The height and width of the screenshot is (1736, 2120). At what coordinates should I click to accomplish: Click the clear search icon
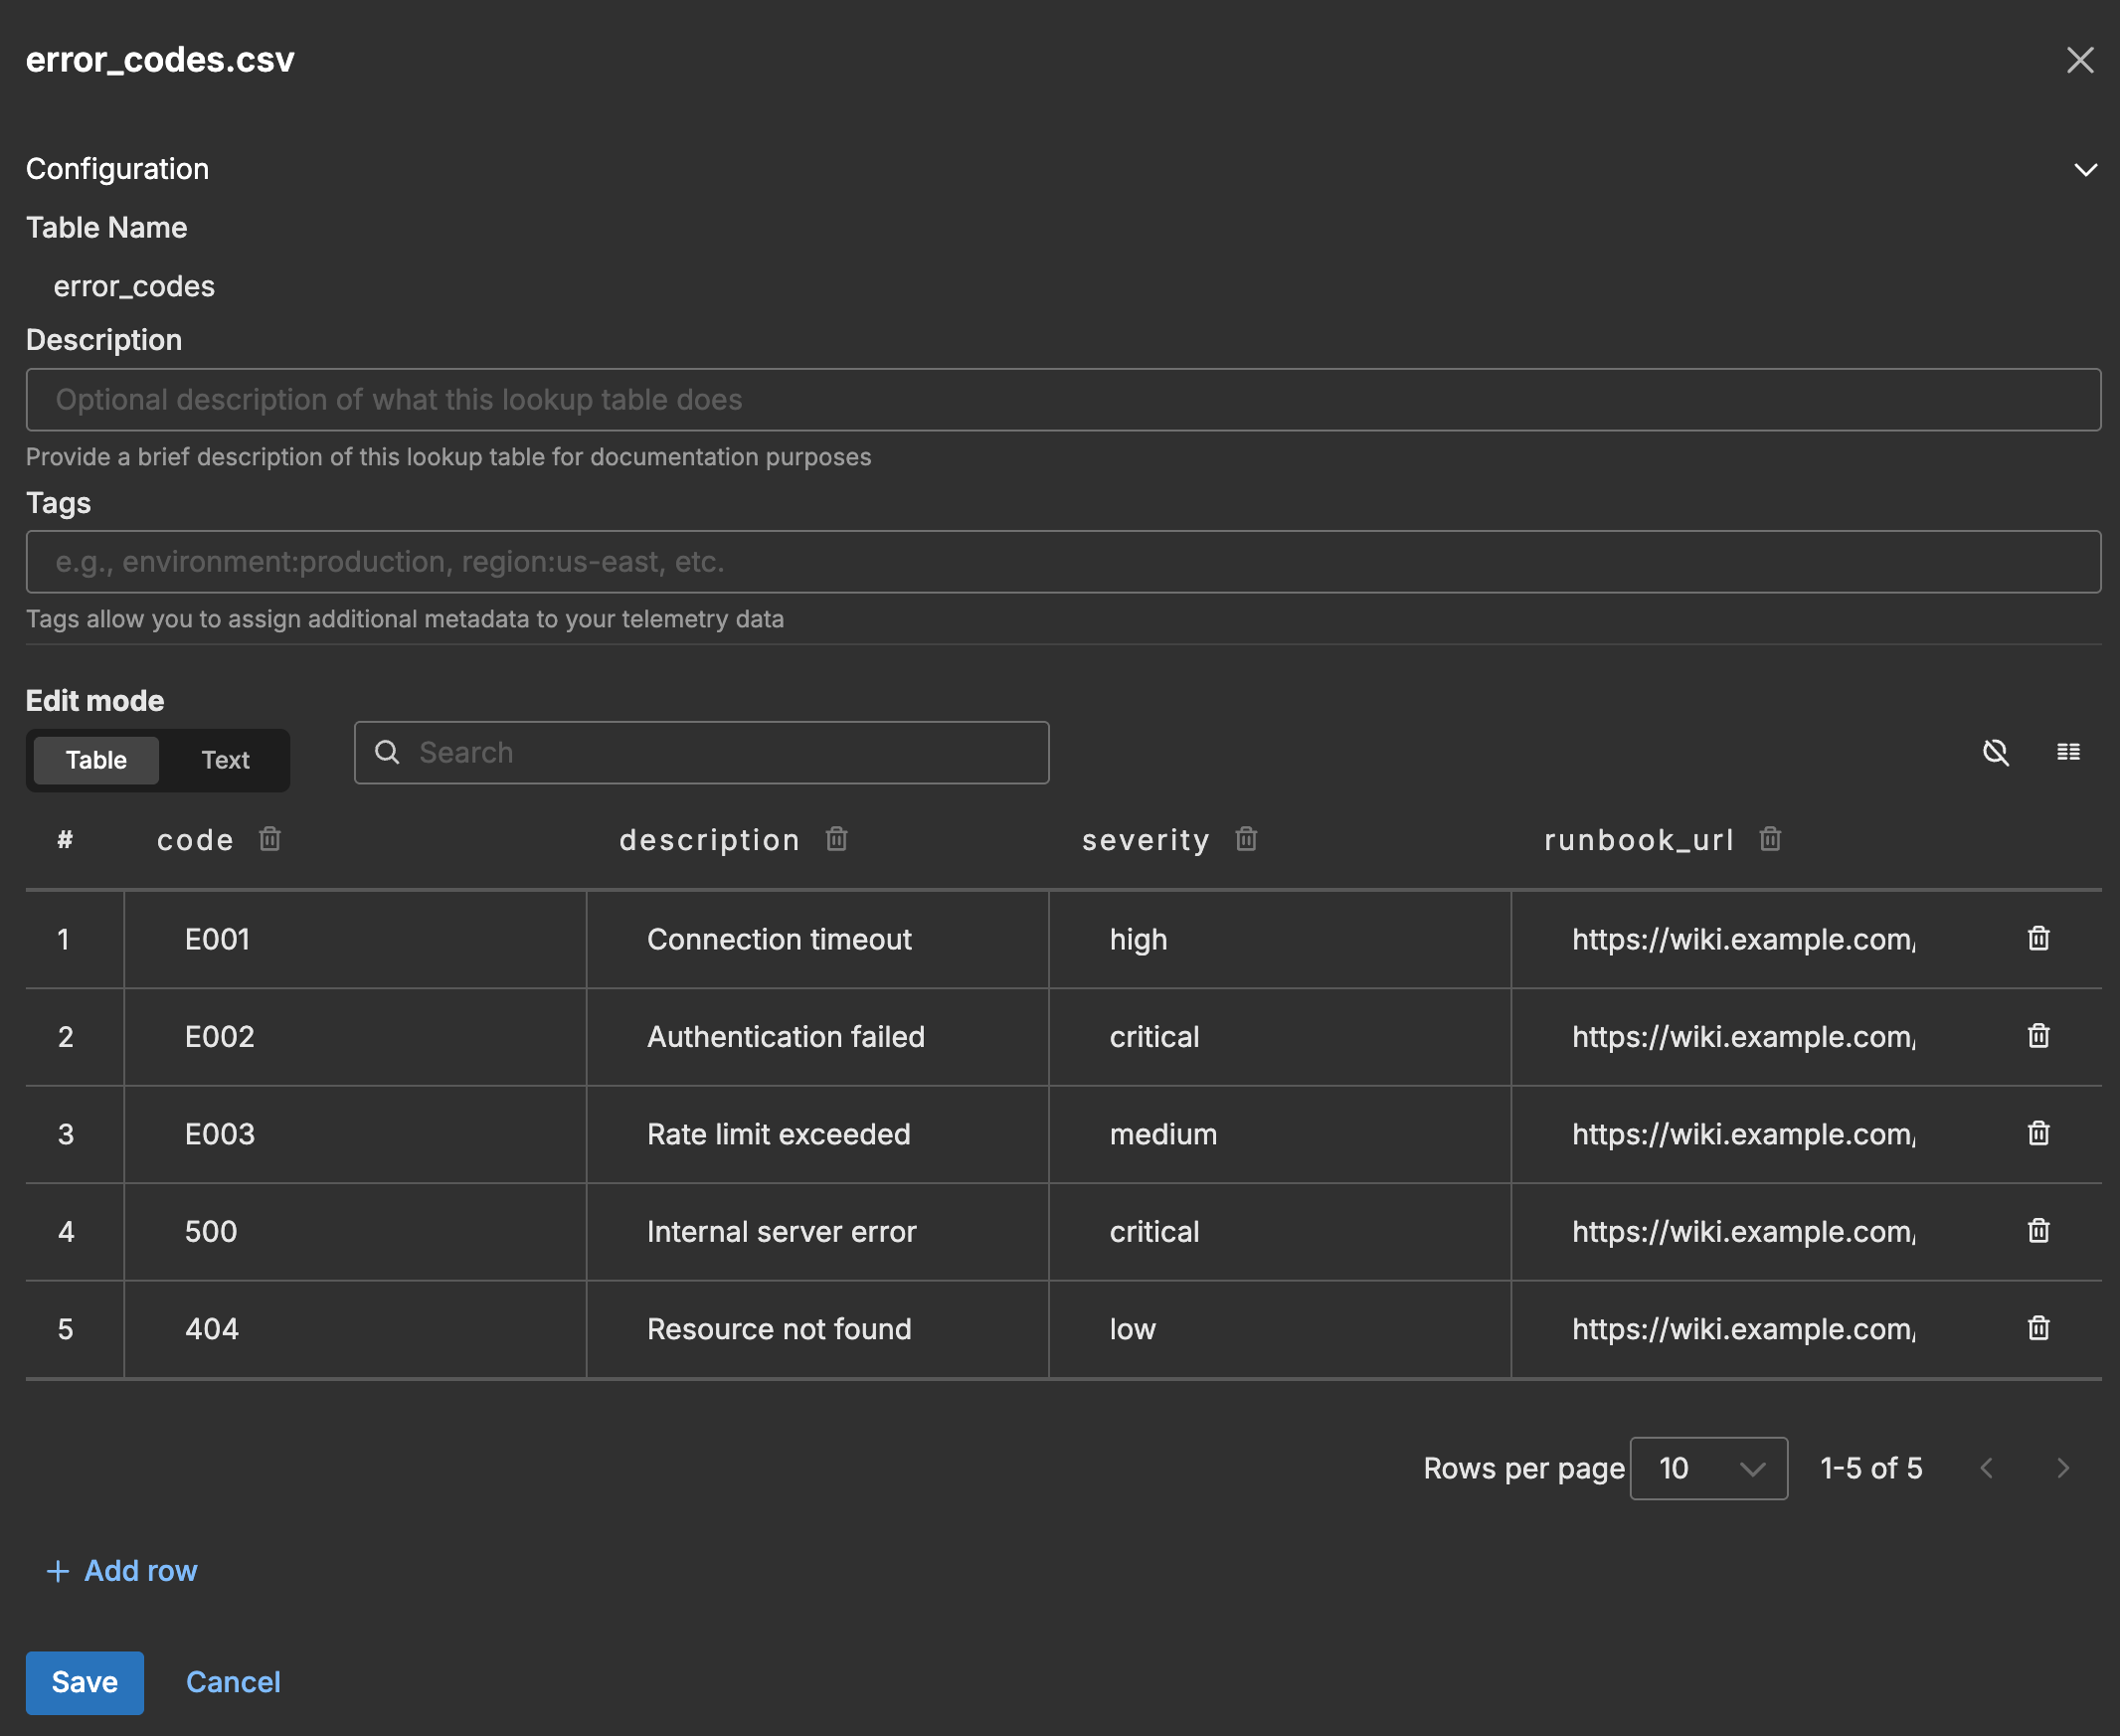tap(1997, 753)
